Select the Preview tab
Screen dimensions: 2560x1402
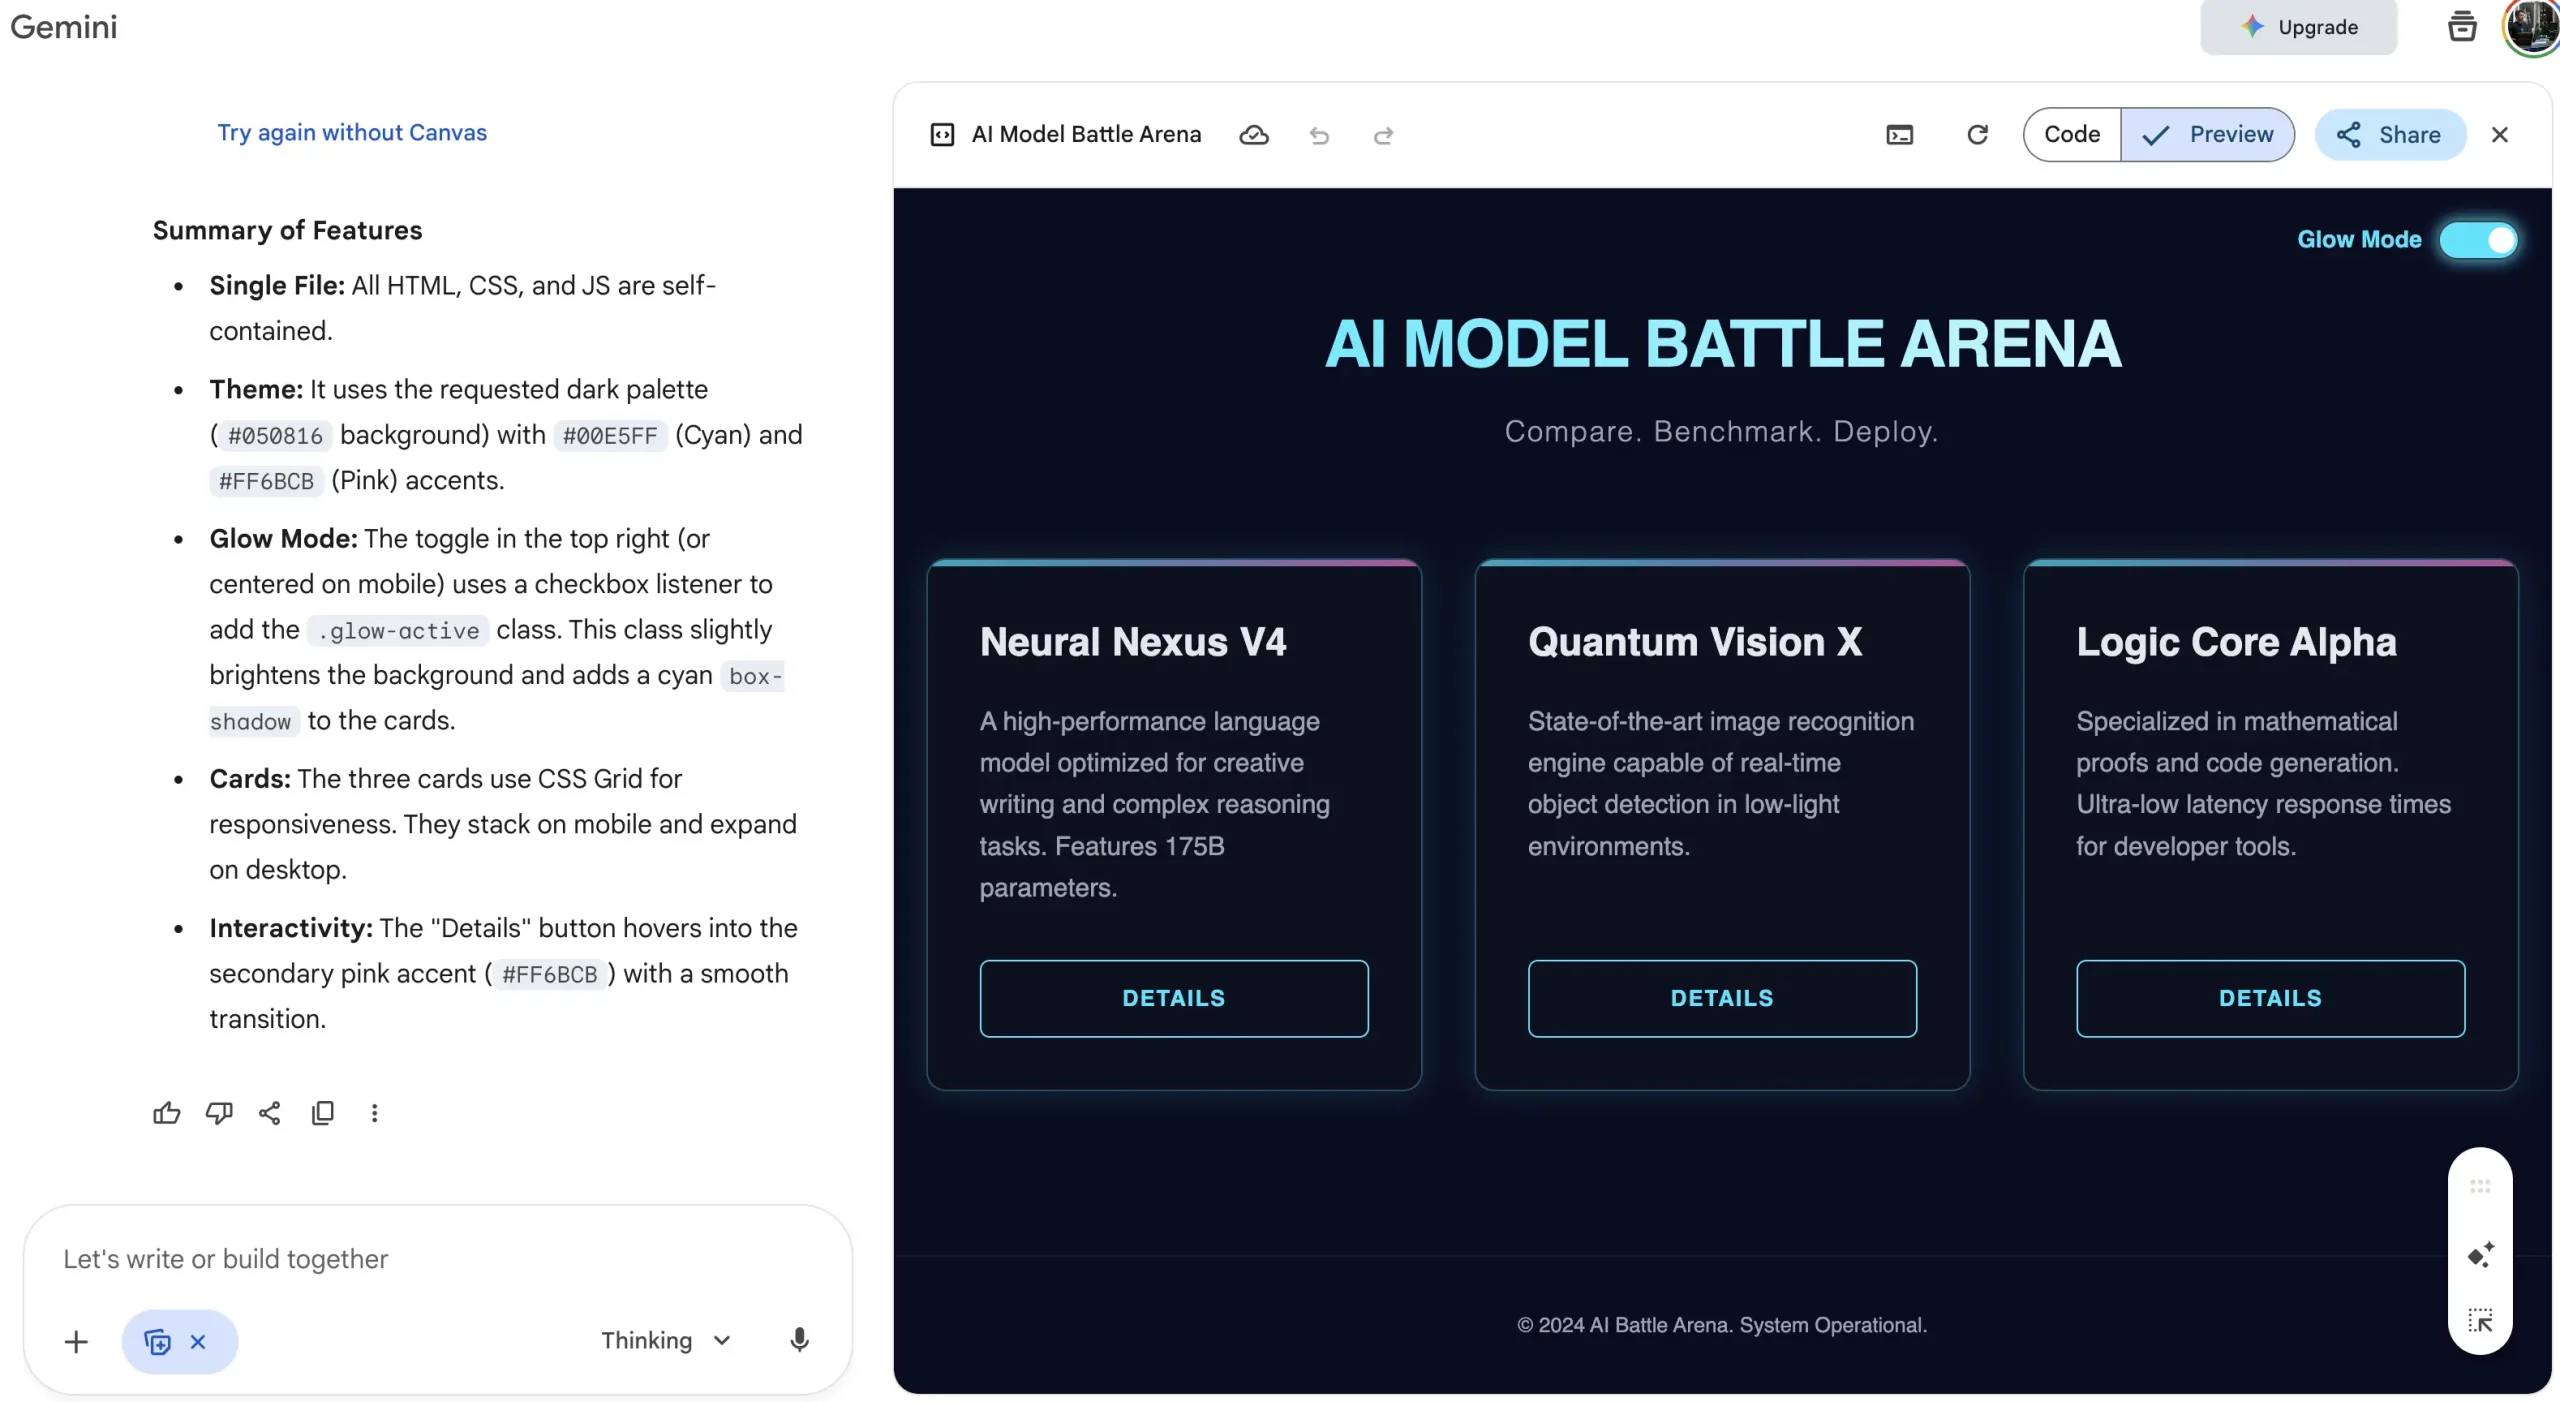pyautogui.click(x=2207, y=135)
